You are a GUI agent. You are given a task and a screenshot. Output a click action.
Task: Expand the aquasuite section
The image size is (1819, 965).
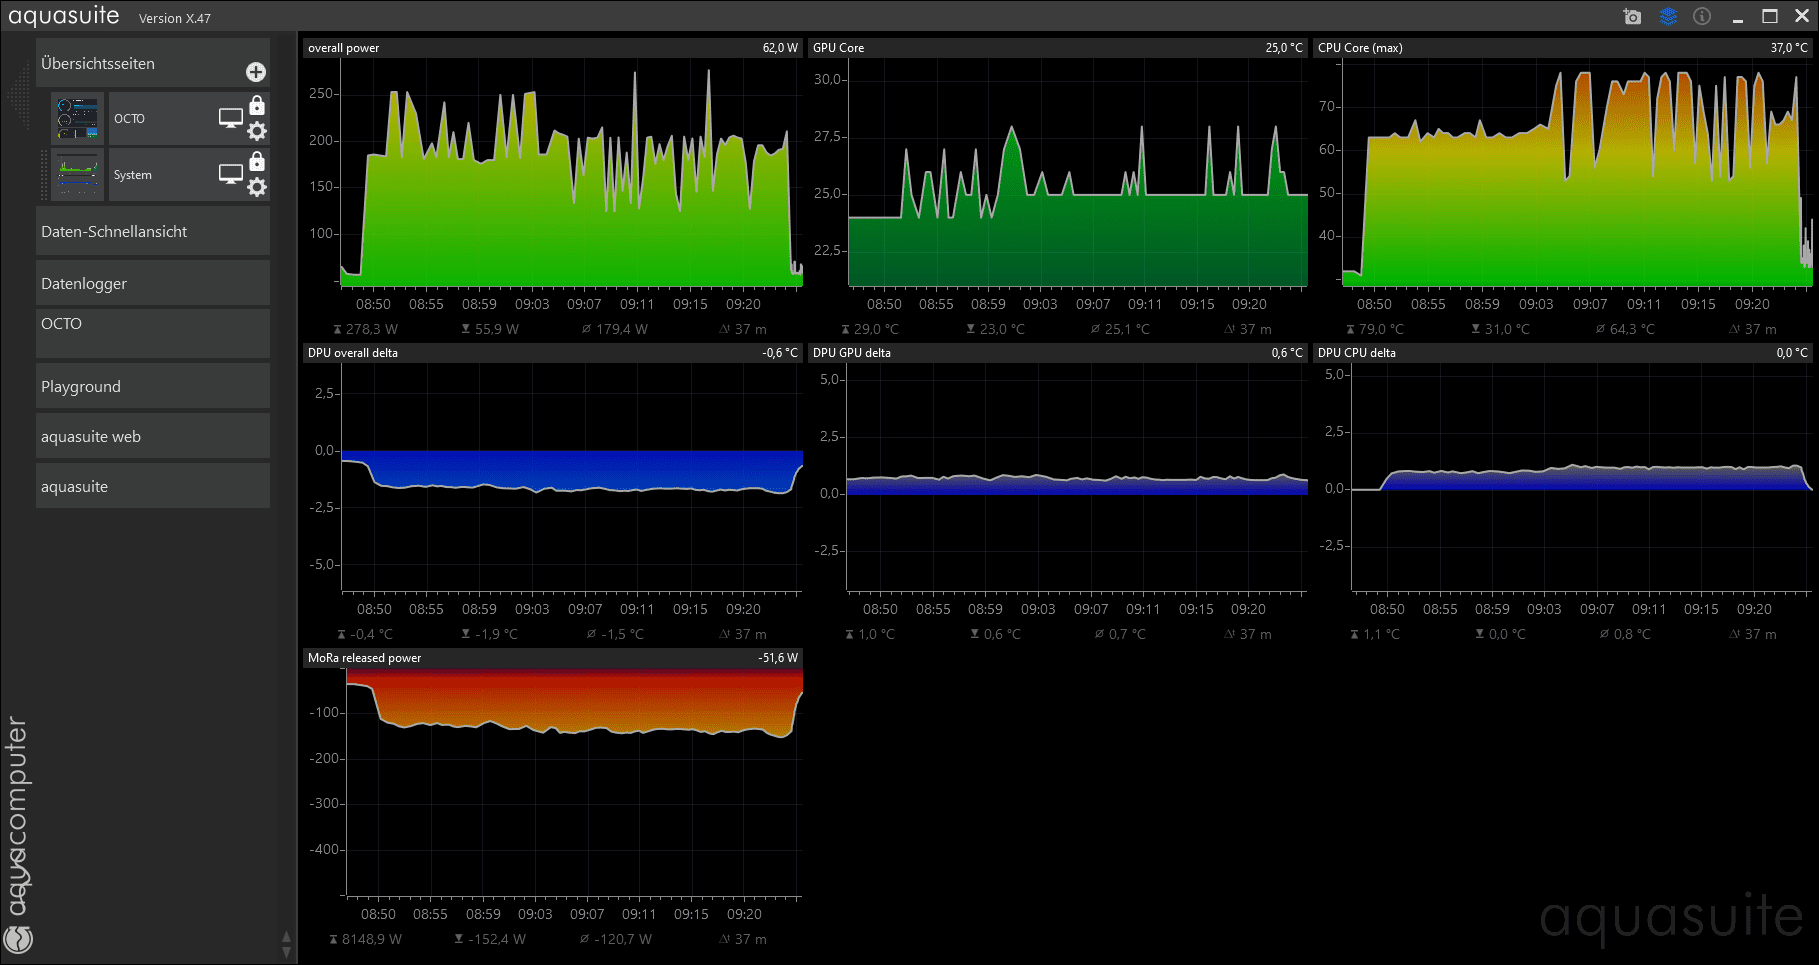pyautogui.click(x=153, y=486)
